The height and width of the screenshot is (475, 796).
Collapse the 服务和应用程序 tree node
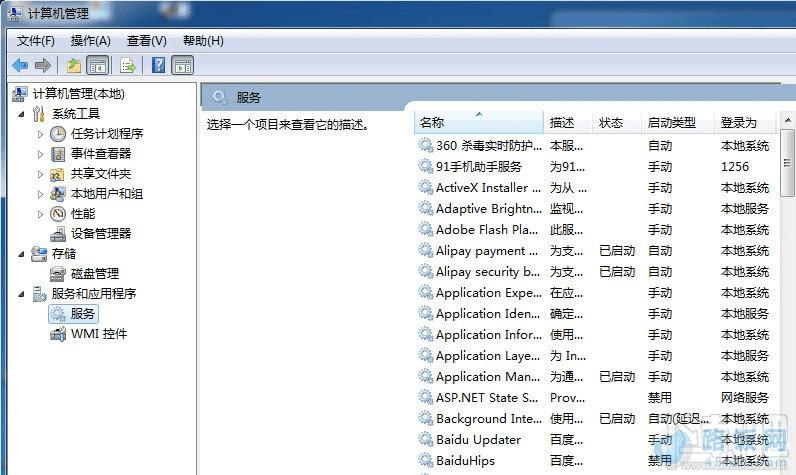pyautogui.click(x=21, y=294)
